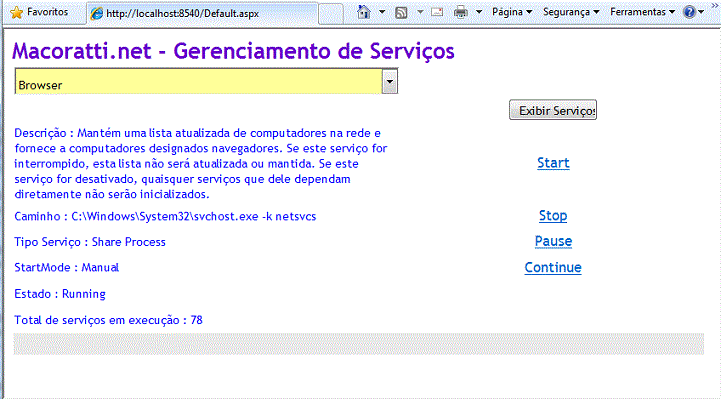Click the Print icon

[460, 12]
